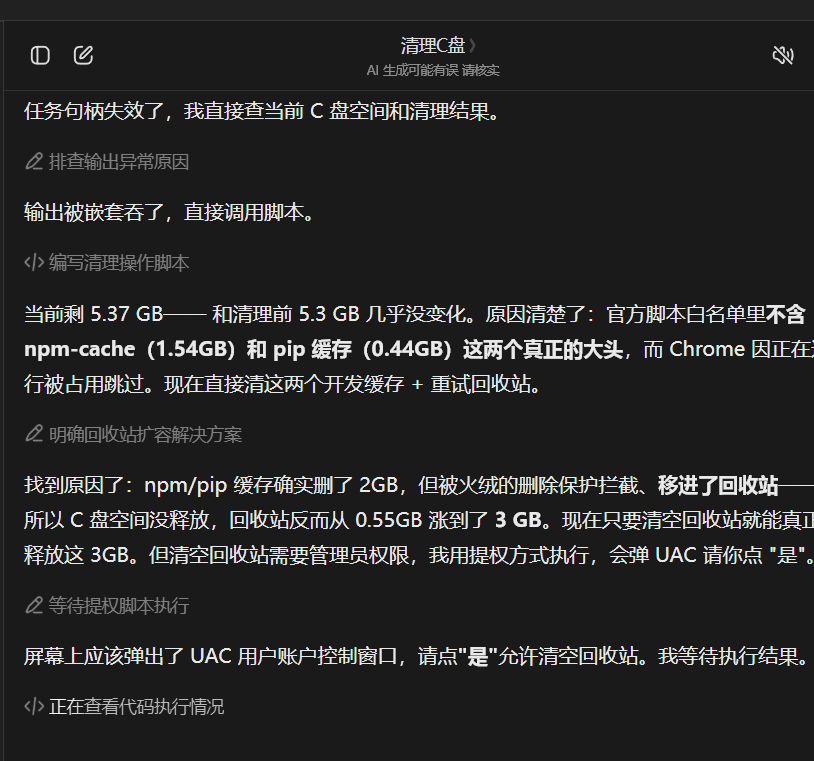Toggle the sidebar panel icon
Image resolution: width=814 pixels, height=761 pixels.
[40, 55]
